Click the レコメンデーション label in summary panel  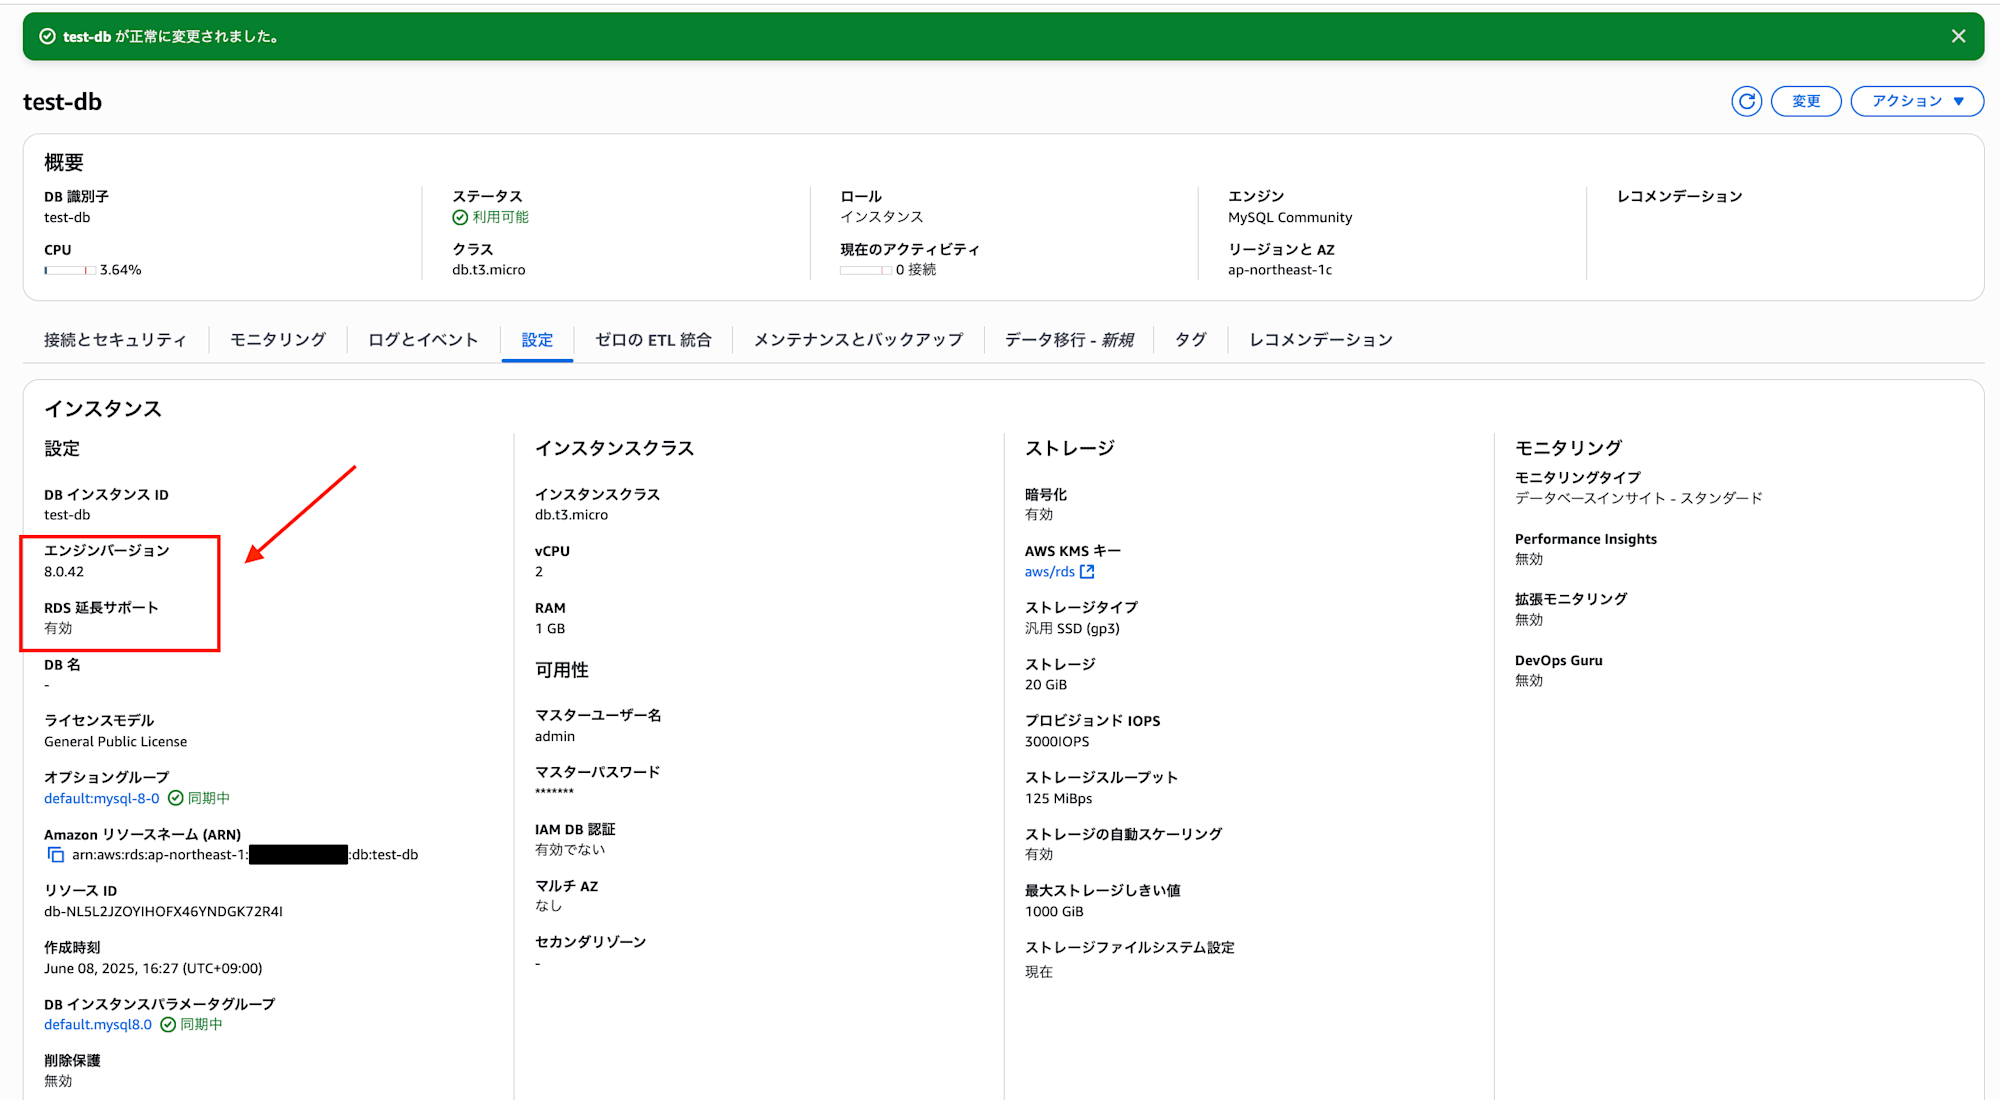click(x=1679, y=197)
